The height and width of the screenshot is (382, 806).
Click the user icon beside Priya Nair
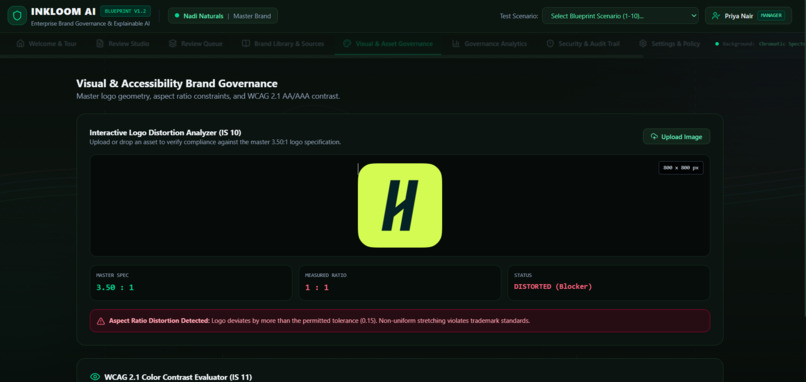716,16
